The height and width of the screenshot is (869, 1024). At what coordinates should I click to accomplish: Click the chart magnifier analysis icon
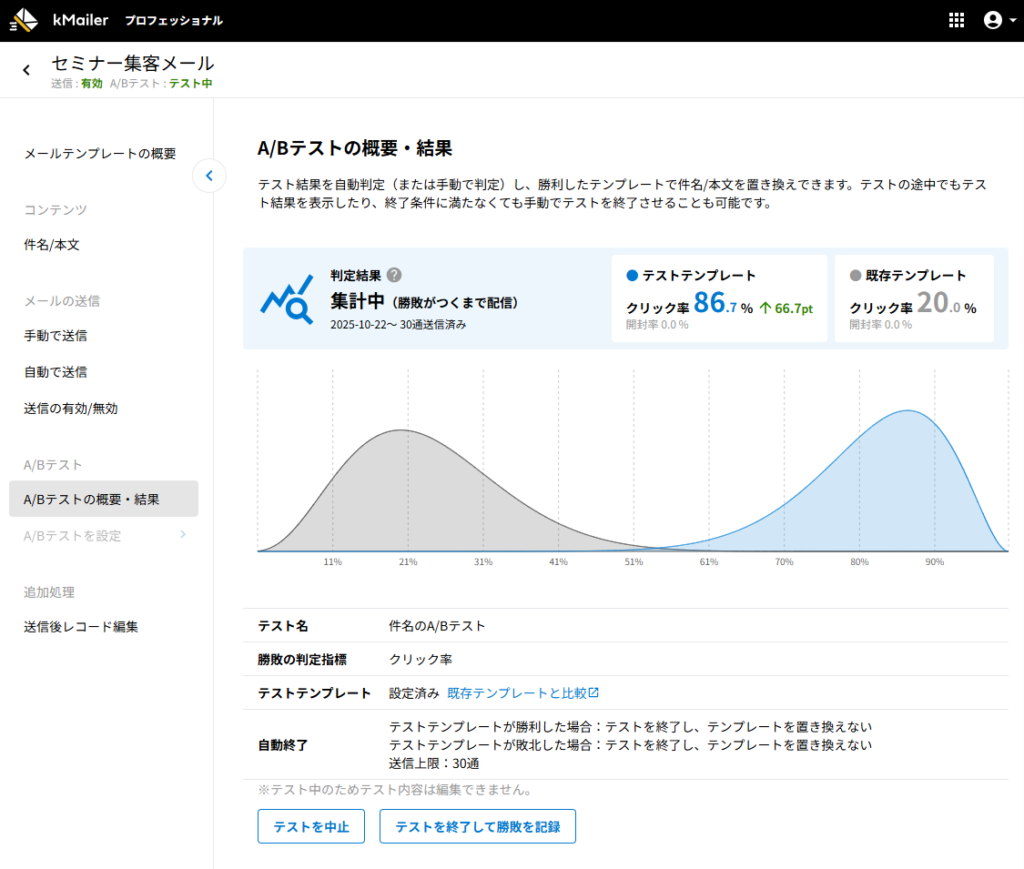[x=286, y=299]
